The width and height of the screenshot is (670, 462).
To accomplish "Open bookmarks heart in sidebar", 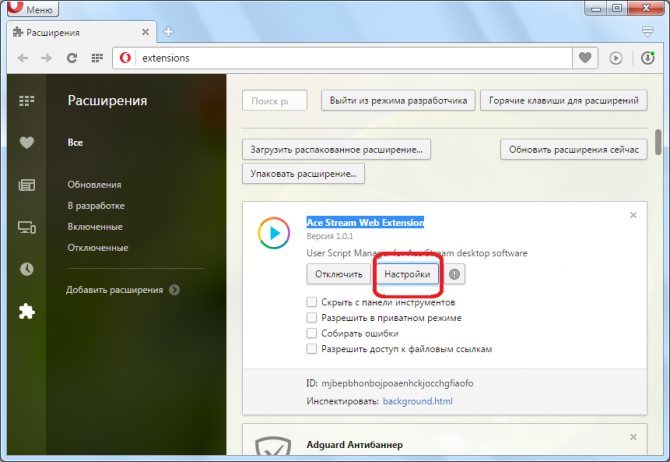I will click(x=26, y=142).
